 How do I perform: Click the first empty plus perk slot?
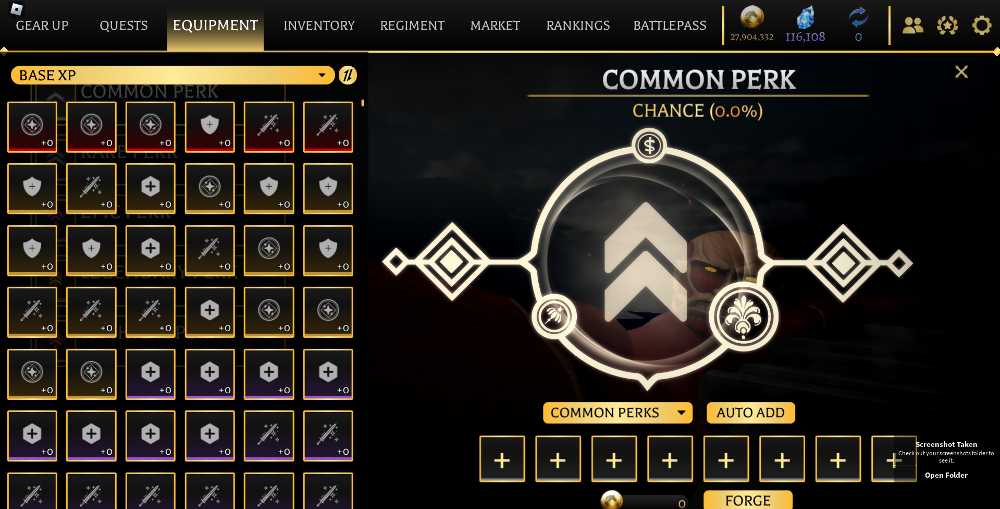[502, 459]
